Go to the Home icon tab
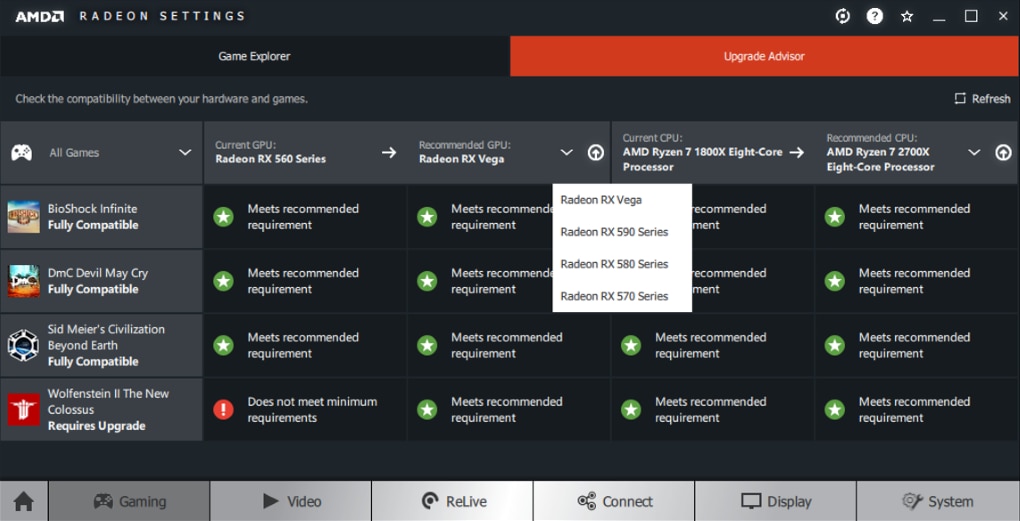Viewport: 1020px width, 521px height. coord(24,501)
